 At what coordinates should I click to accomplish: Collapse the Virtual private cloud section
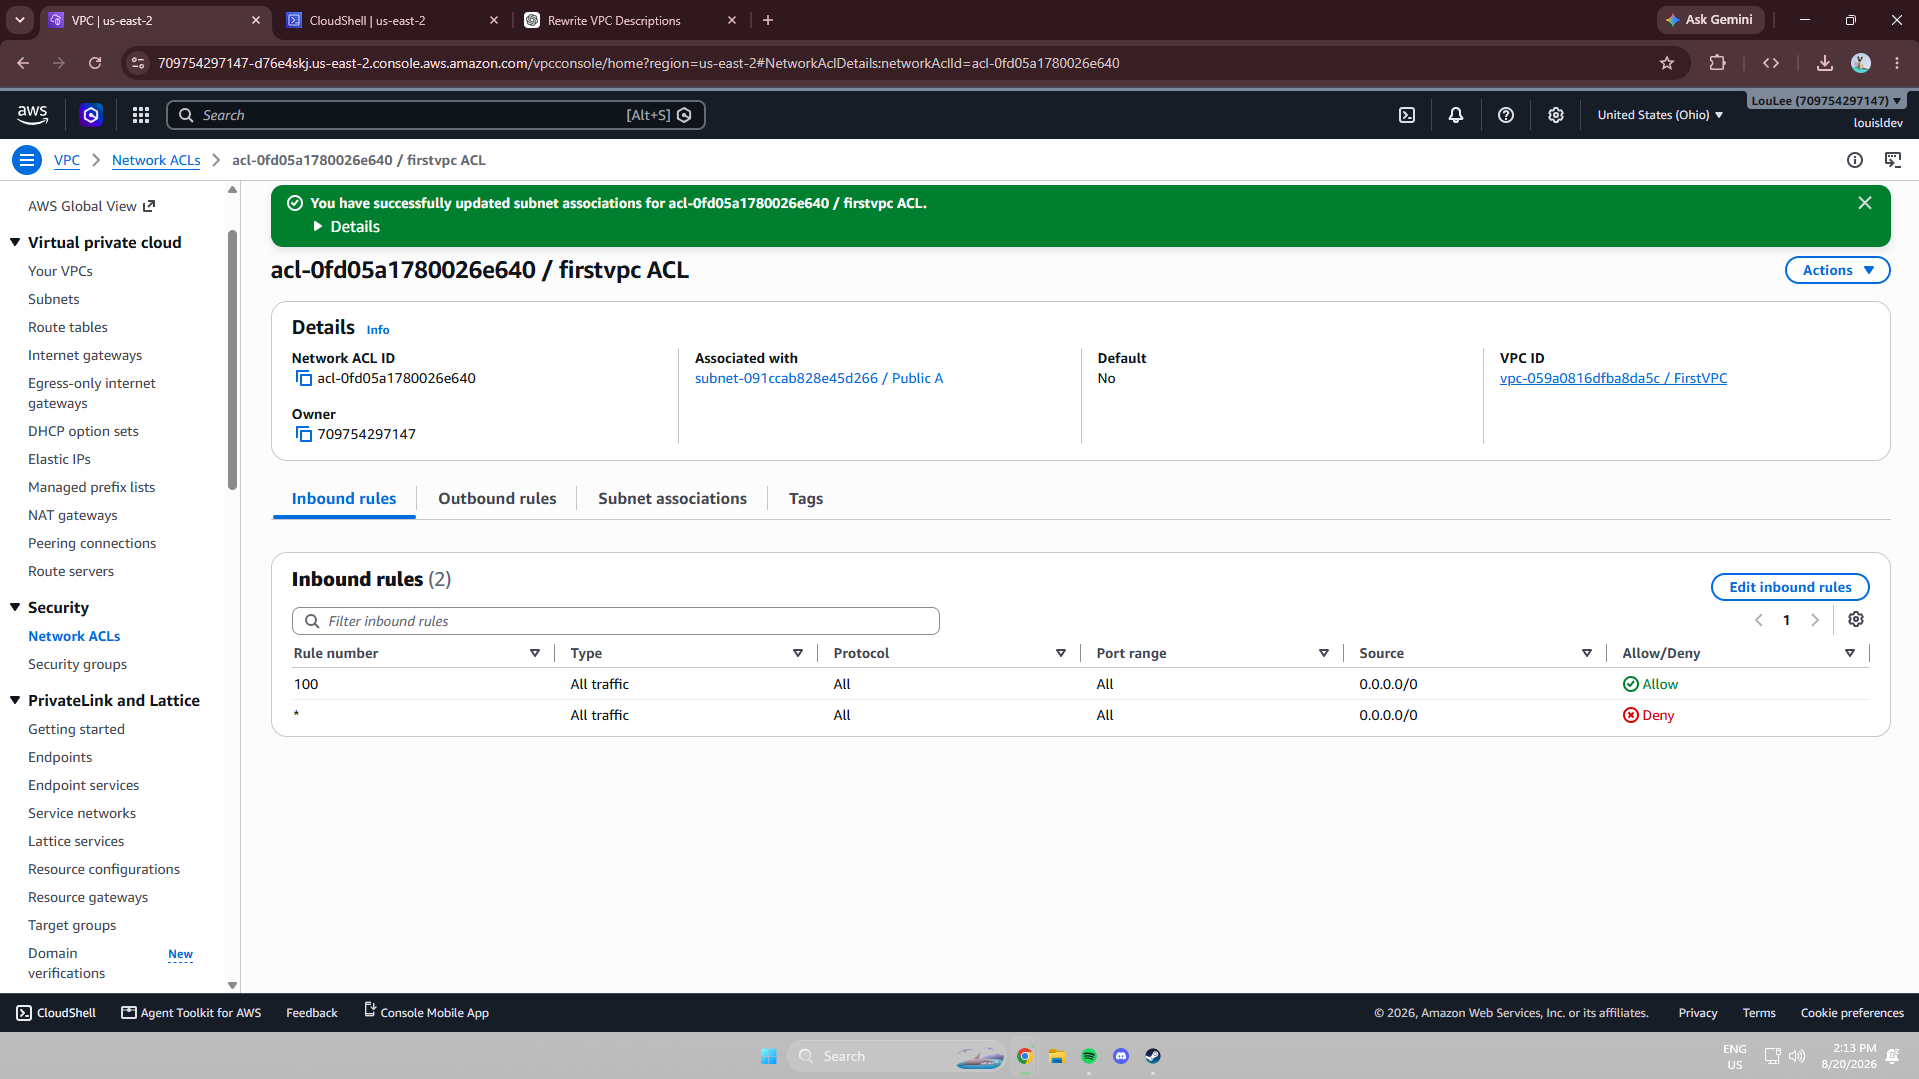(15, 242)
